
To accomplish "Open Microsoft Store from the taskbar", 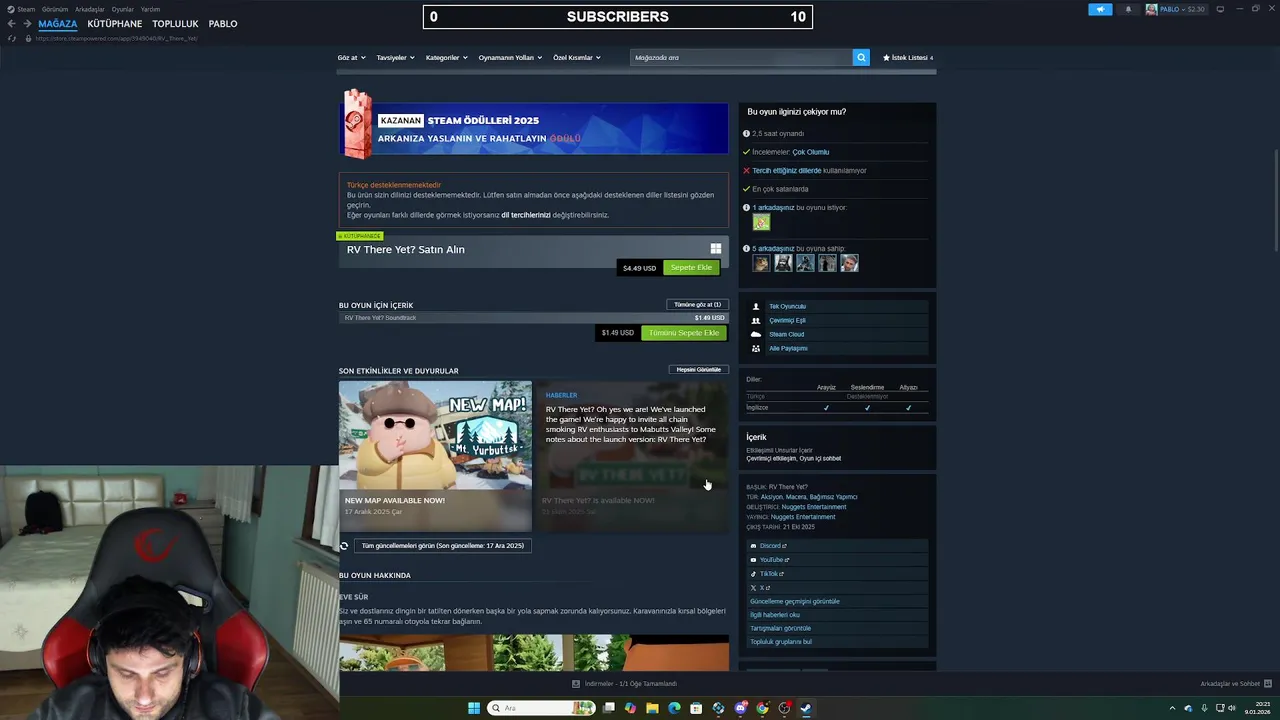I will click(x=696, y=708).
